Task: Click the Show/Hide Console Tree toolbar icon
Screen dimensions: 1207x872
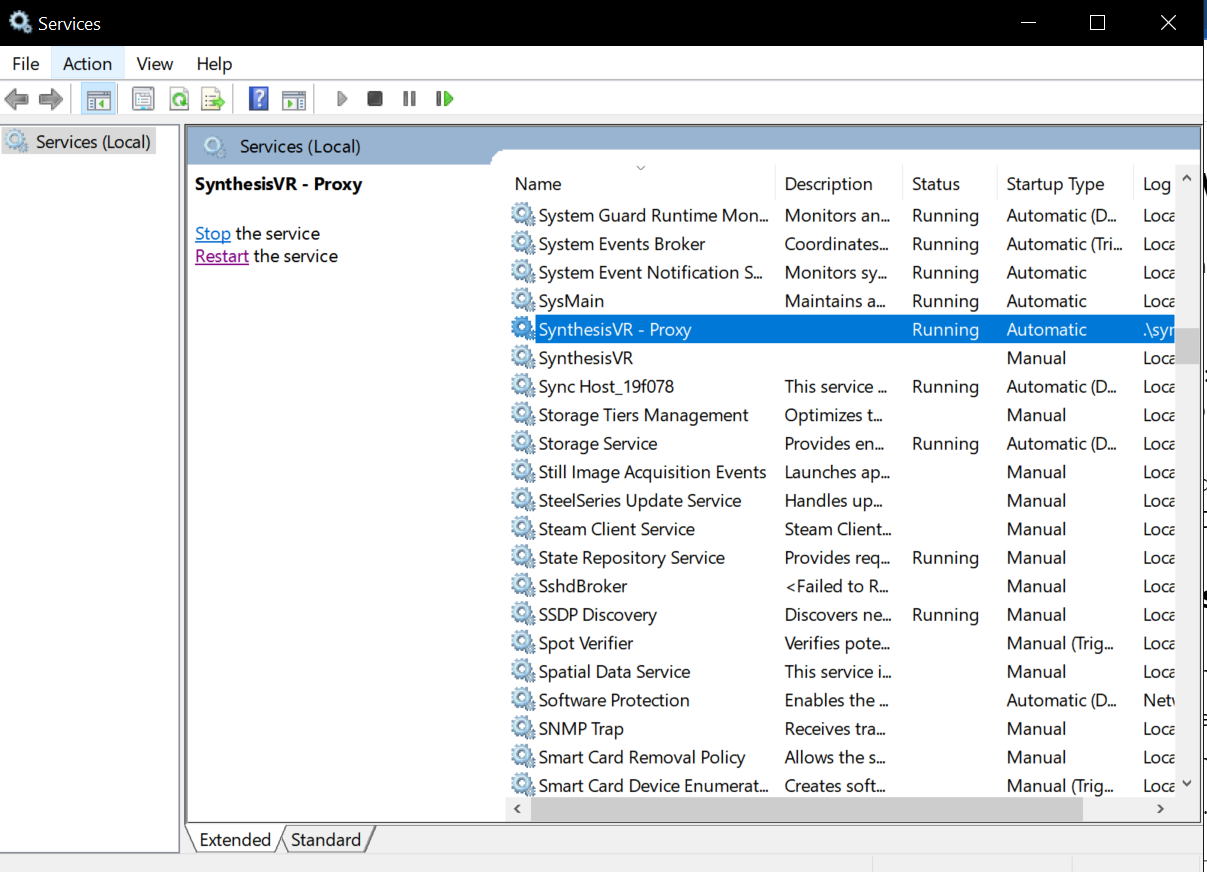Action: [98, 99]
